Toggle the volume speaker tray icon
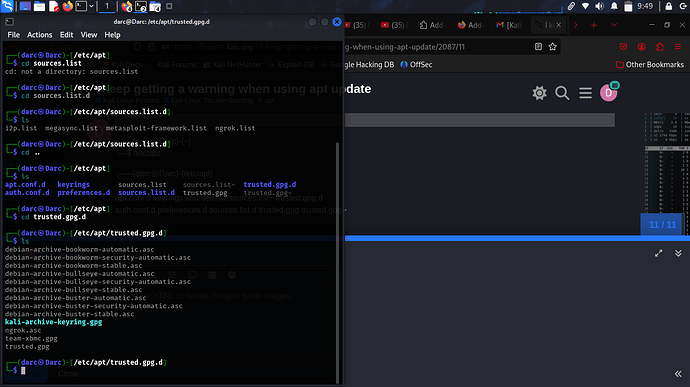Image resolution: width=690 pixels, height=387 pixels. click(599, 6)
